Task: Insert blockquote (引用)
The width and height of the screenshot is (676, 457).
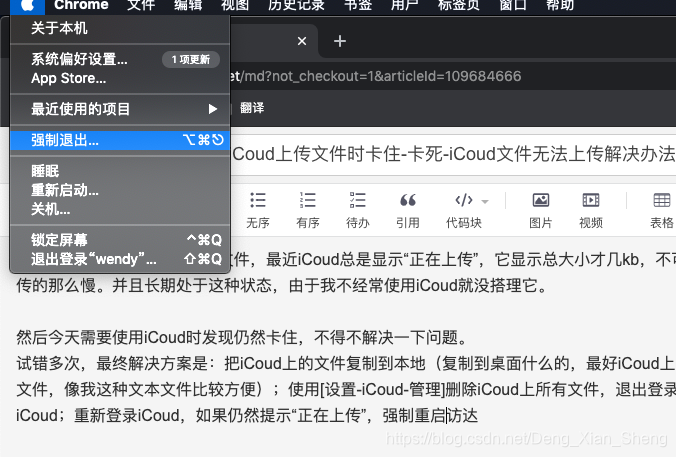Action: pos(408,210)
